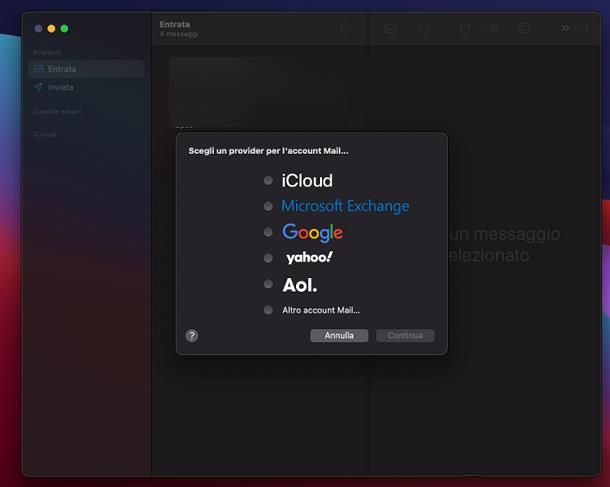Screen dimensions: 610x487
Task: Click the message filter icon in toolbar
Action: pyautogui.click(x=345, y=28)
